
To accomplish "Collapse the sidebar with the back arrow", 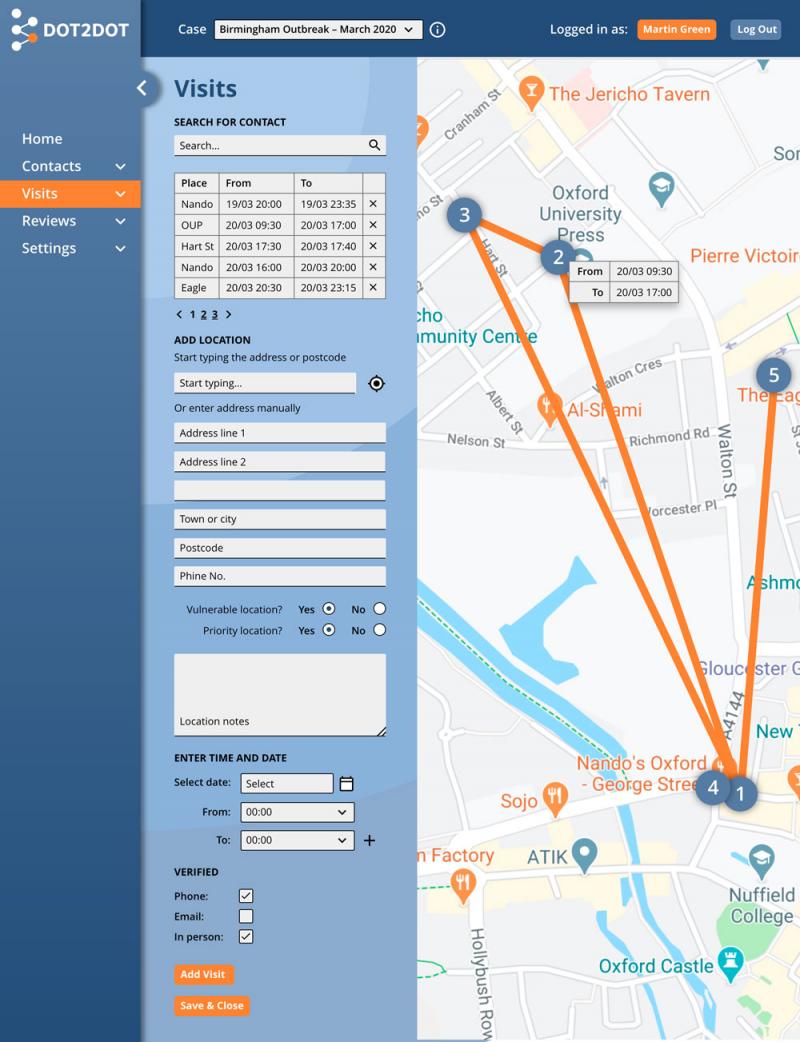I will coord(142,88).
